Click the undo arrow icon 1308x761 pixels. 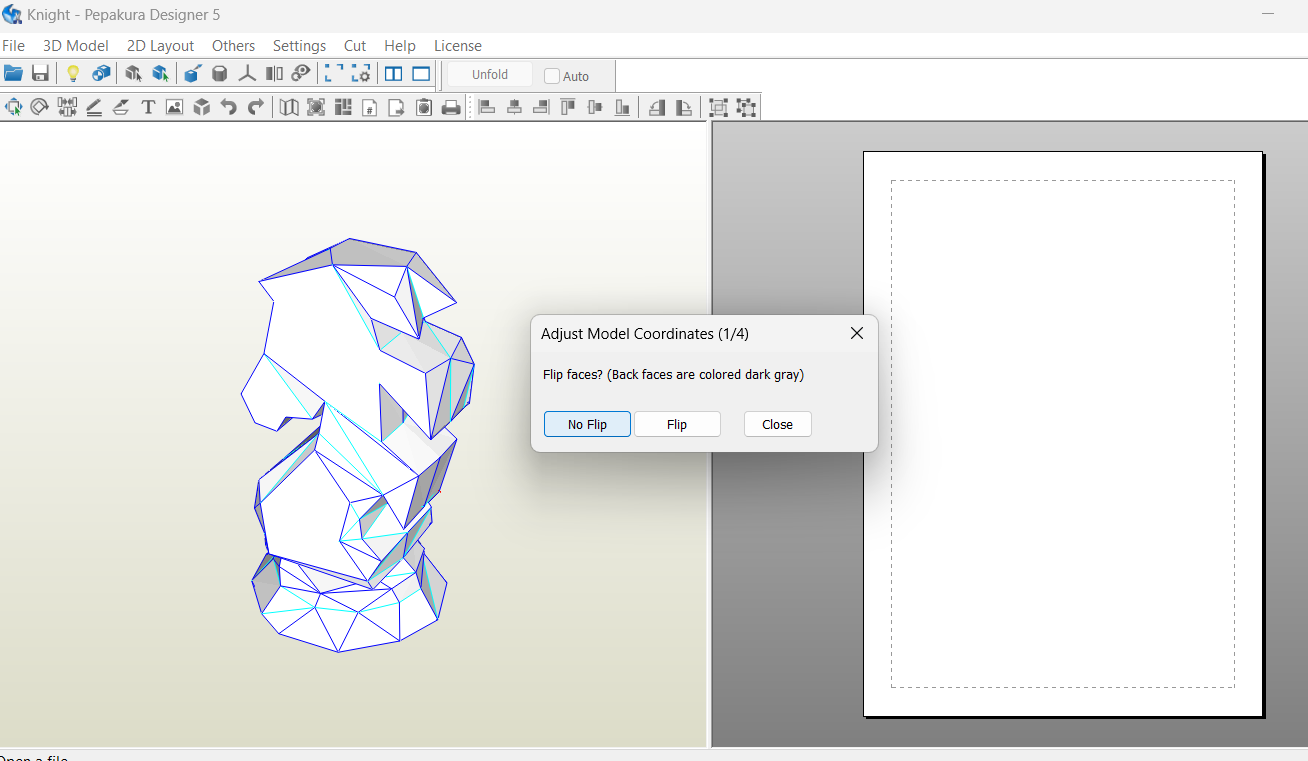(229, 107)
